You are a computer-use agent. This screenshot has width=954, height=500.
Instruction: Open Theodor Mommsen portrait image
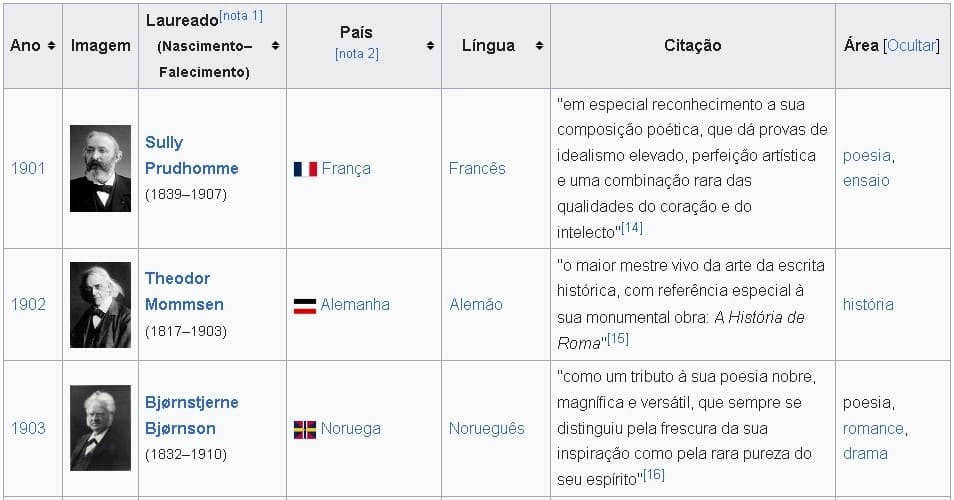[x=100, y=304]
